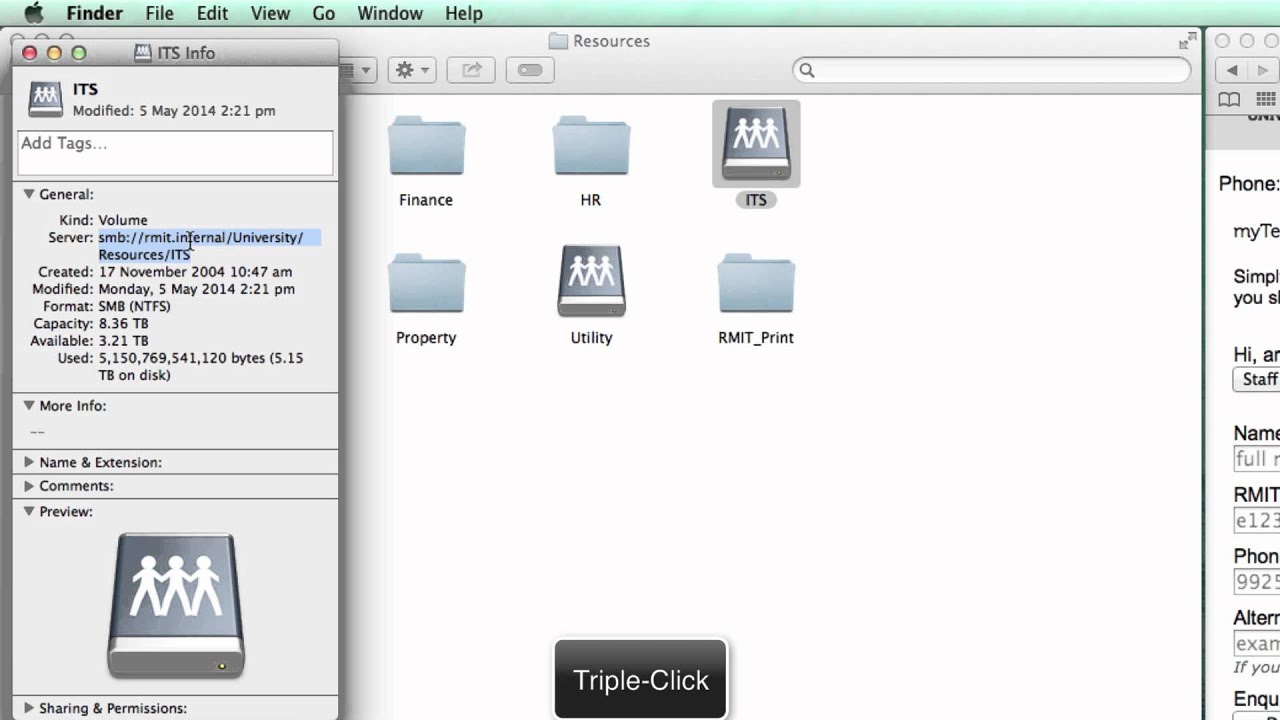Open the Help menu
1280x720 pixels.
(x=464, y=13)
